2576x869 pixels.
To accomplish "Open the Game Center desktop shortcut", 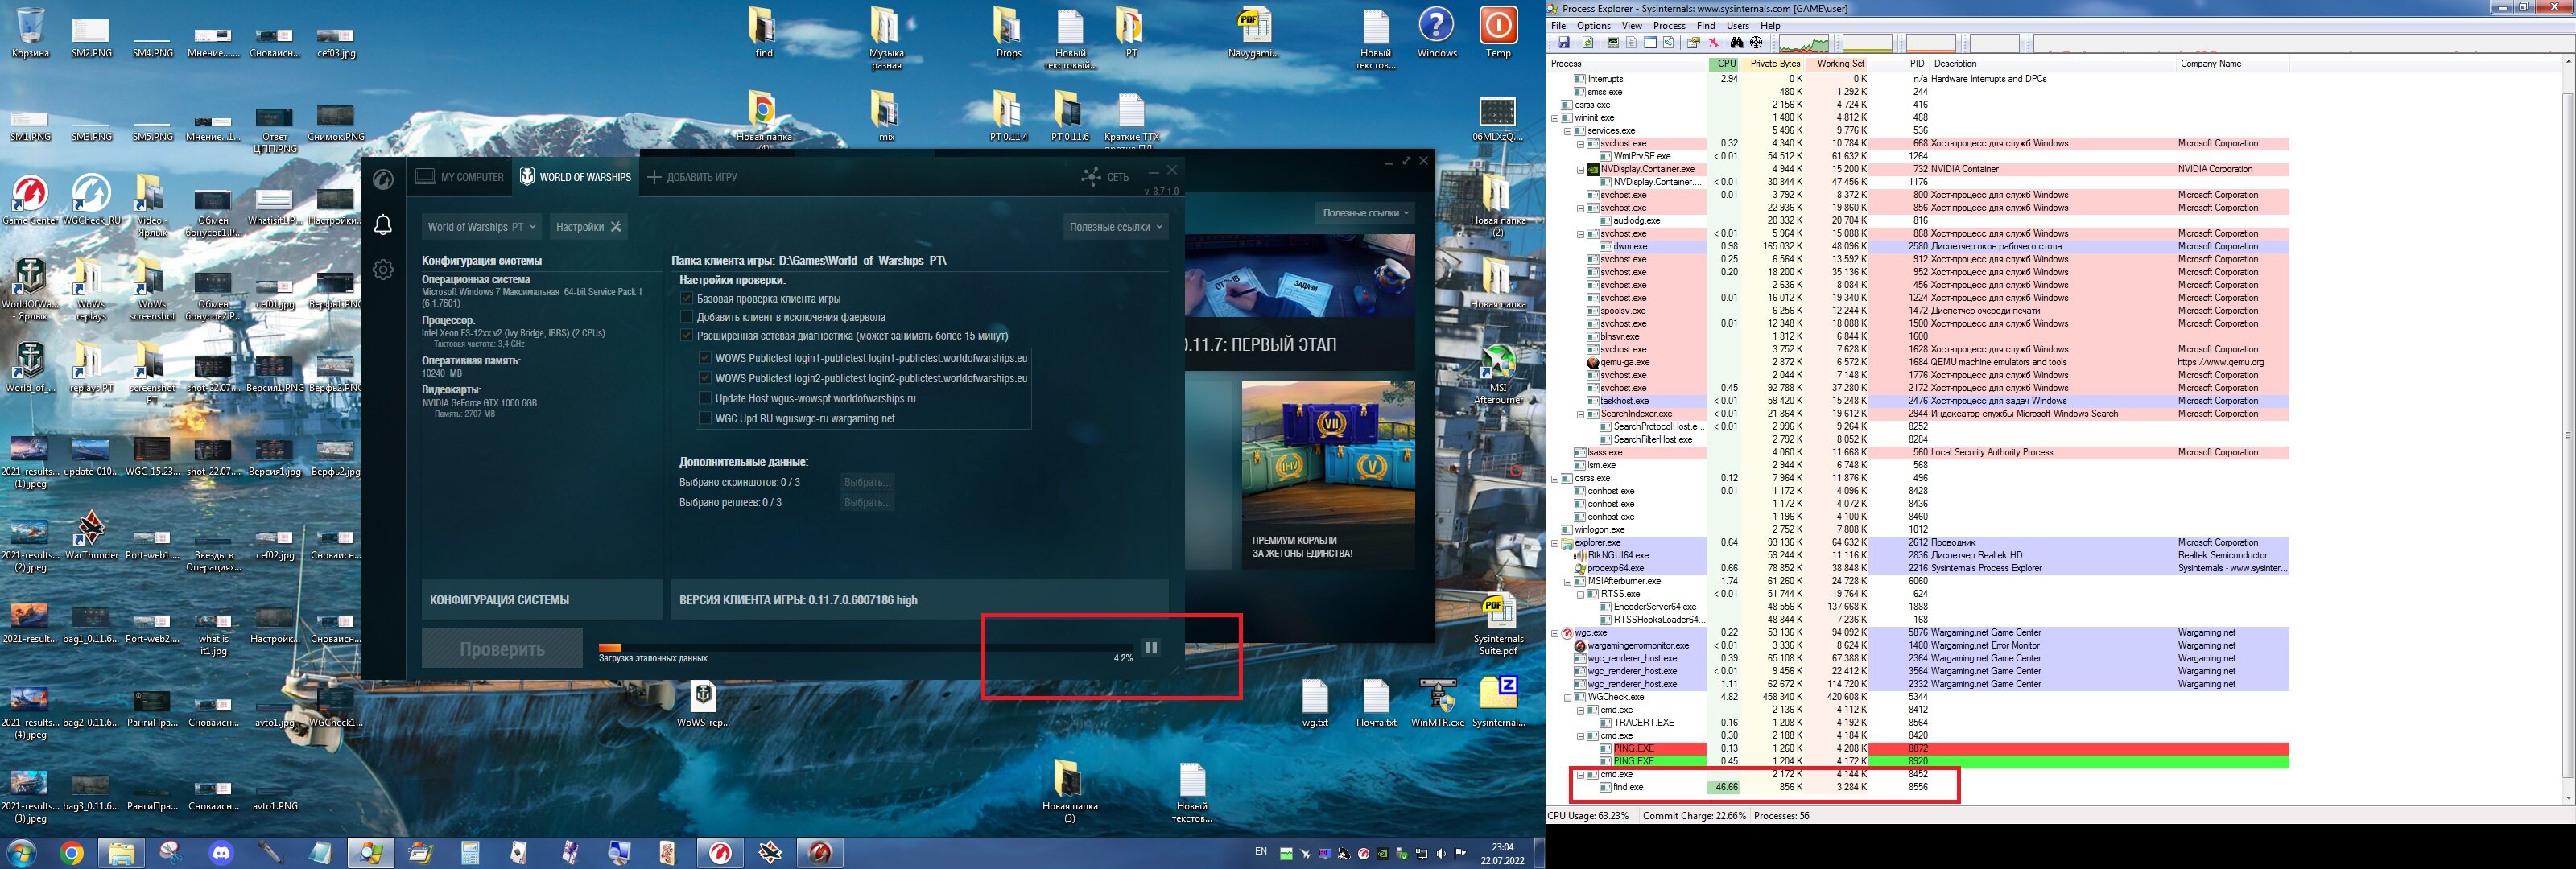I will click(30, 200).
